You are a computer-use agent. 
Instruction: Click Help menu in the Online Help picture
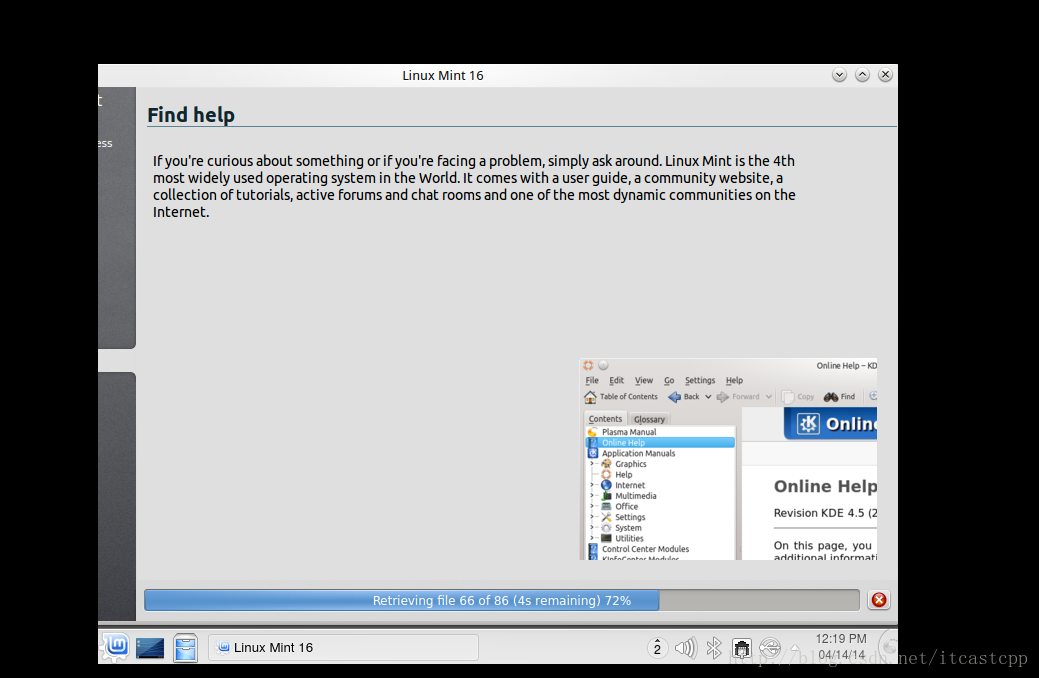click(734, 380)
